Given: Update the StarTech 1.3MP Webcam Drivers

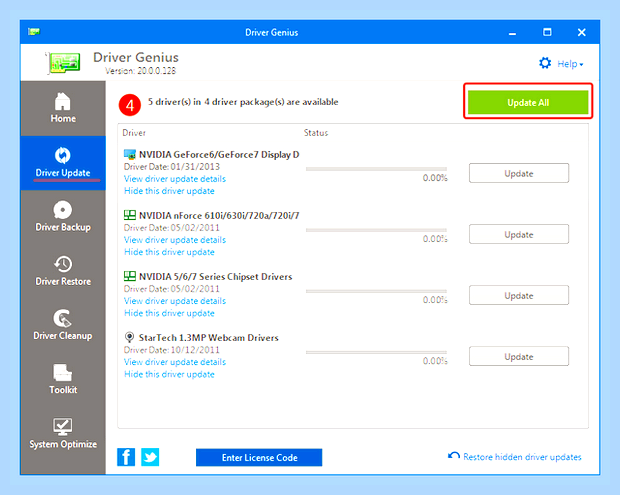Looking at the screenshot, I should pos(519,356).
